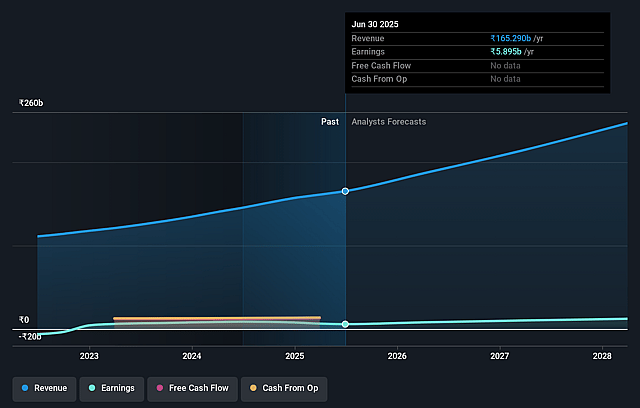The height and width of the screenshot is (408, 640).
Task: Toggle the Revenue legend button
Action: 44,388
